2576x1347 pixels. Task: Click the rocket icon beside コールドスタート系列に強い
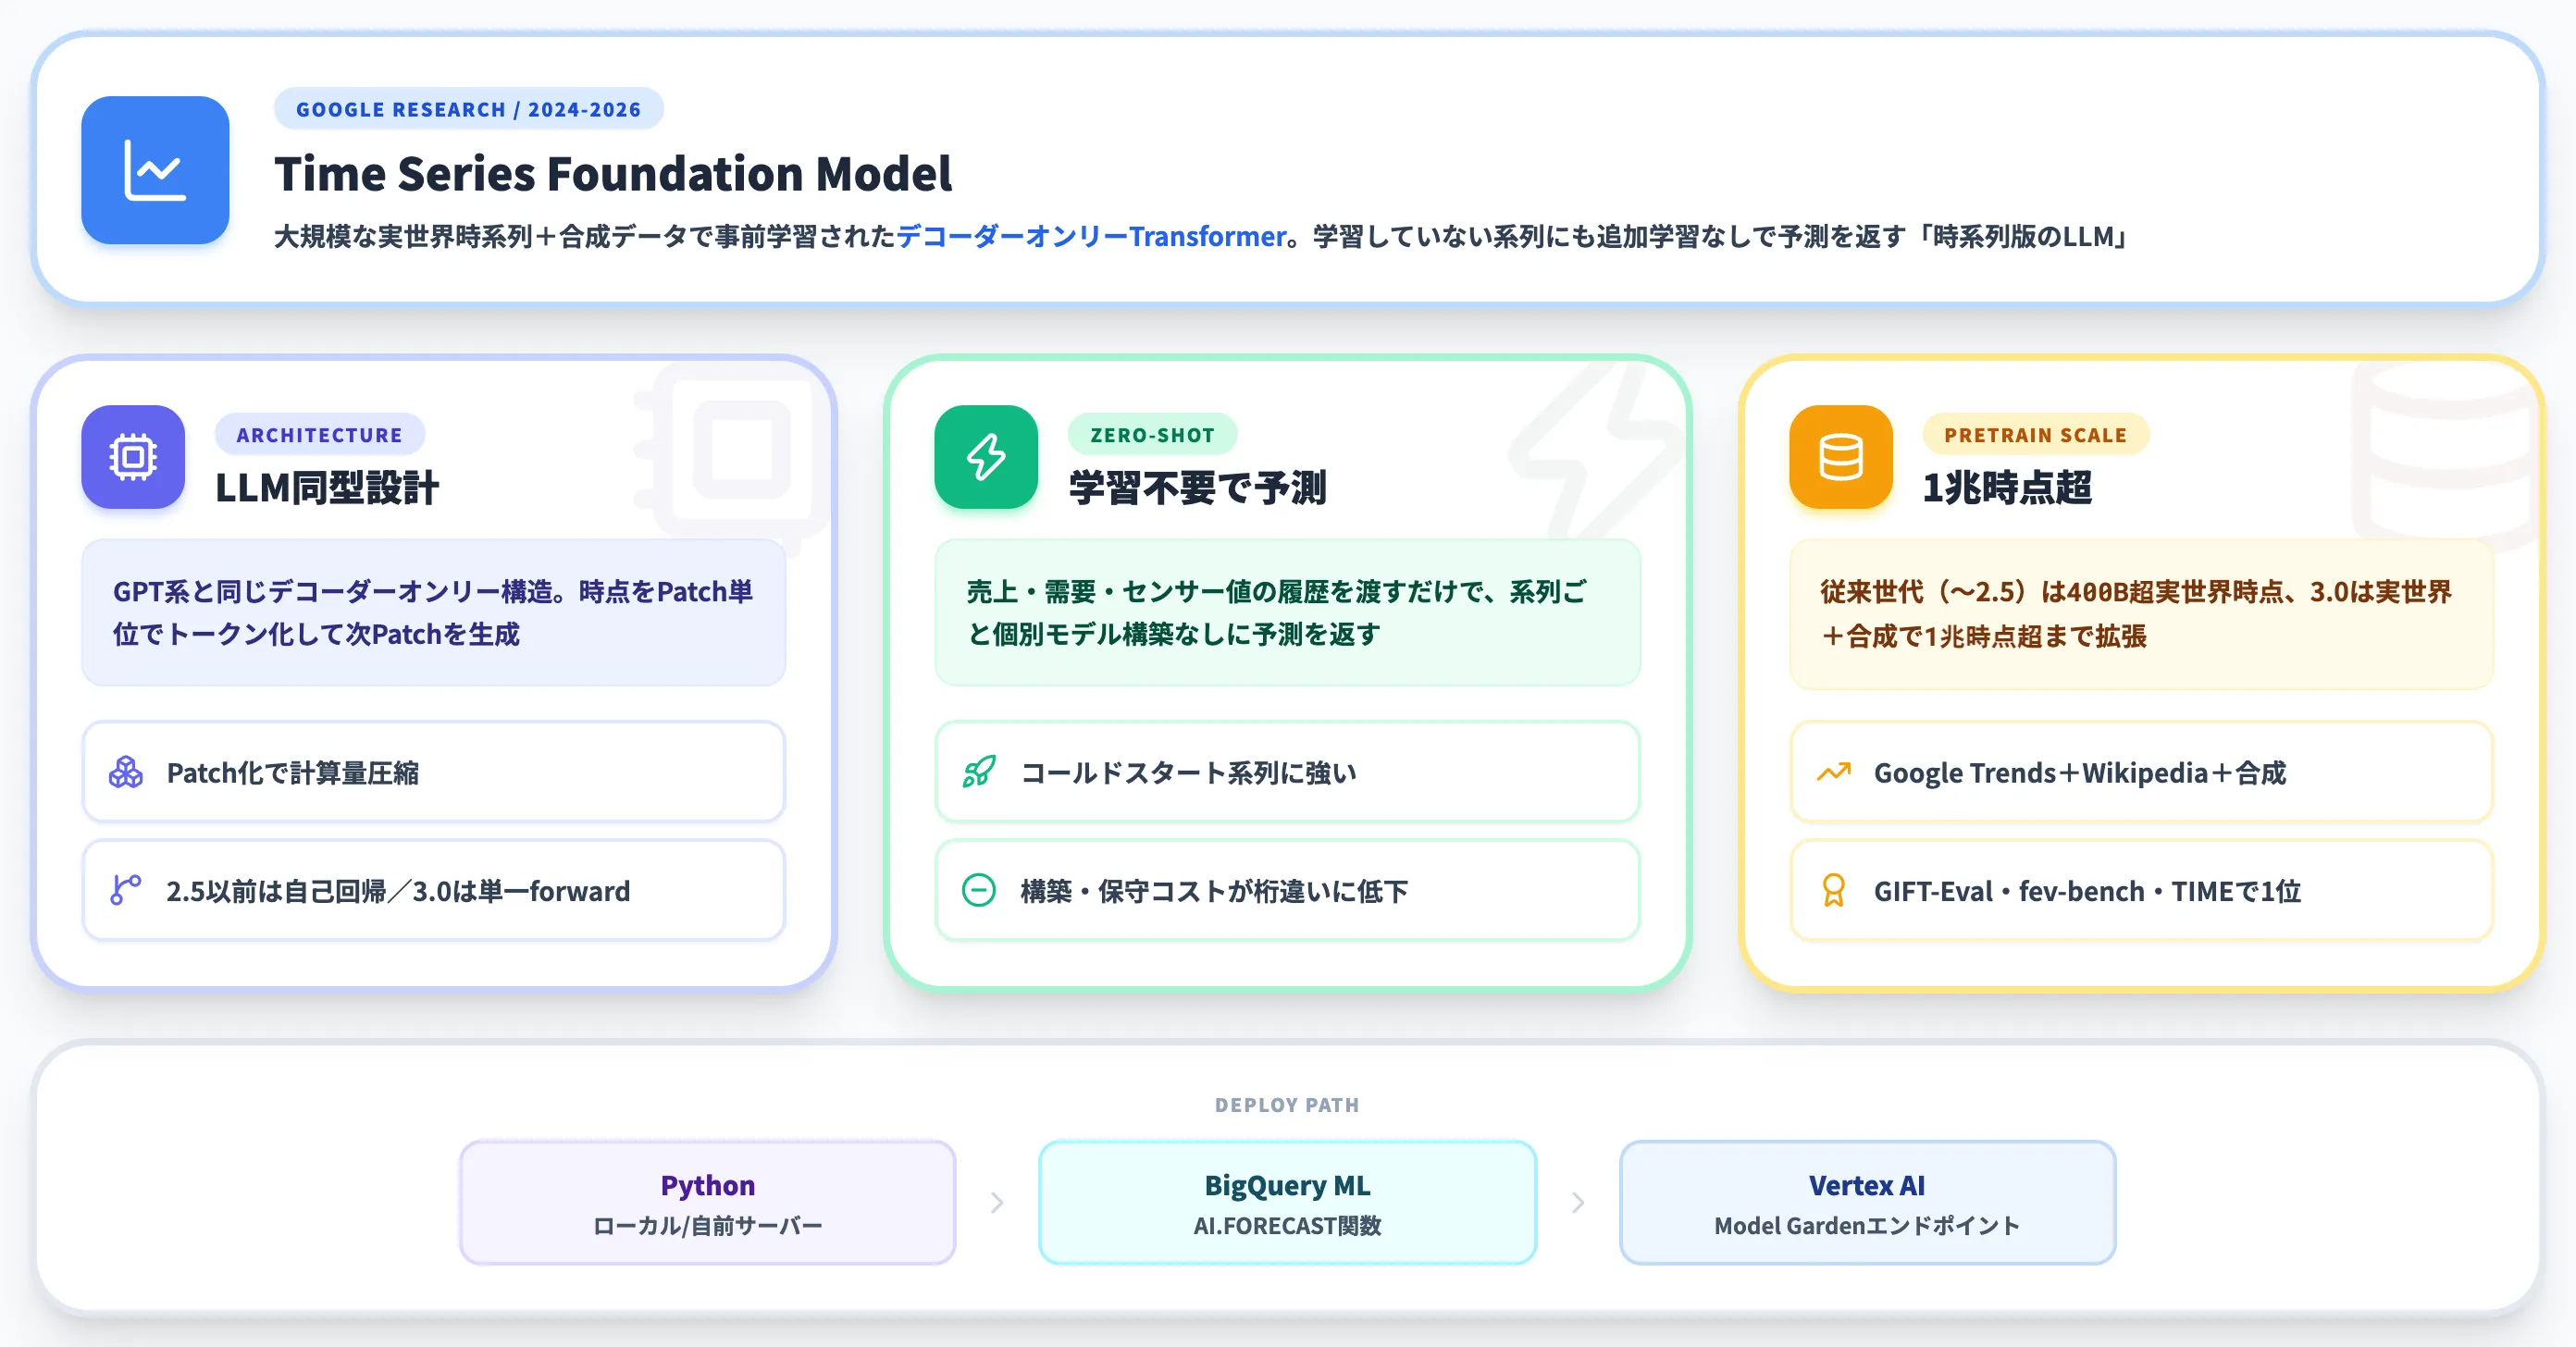pos(979,772)
